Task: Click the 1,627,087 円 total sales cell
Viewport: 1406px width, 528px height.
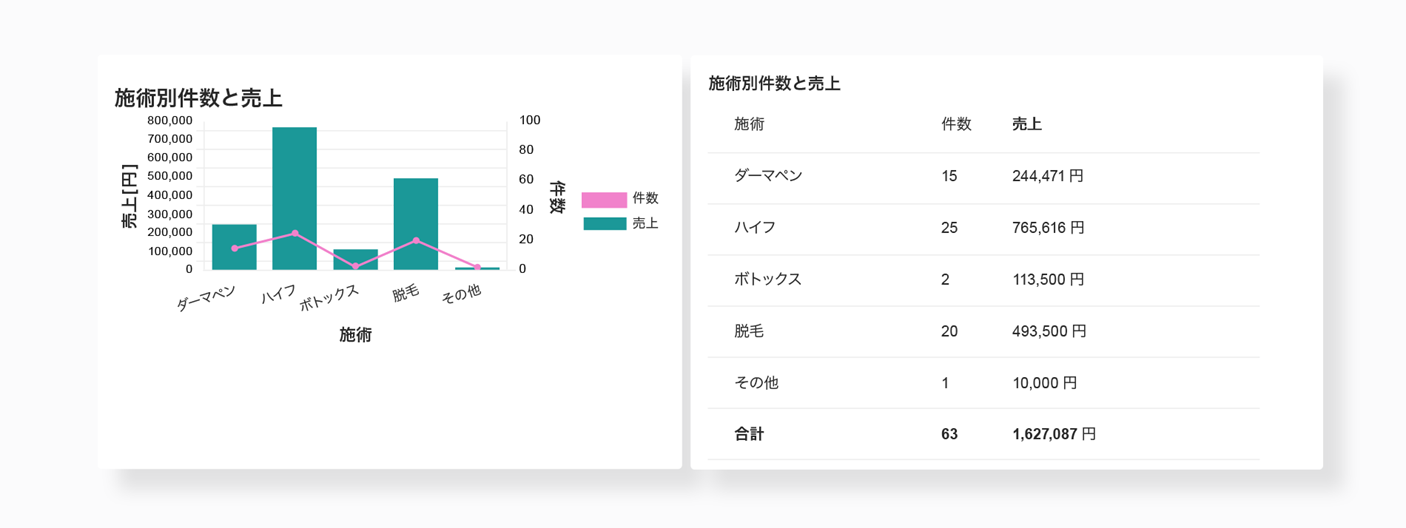Action: [x=1054, y=434]
